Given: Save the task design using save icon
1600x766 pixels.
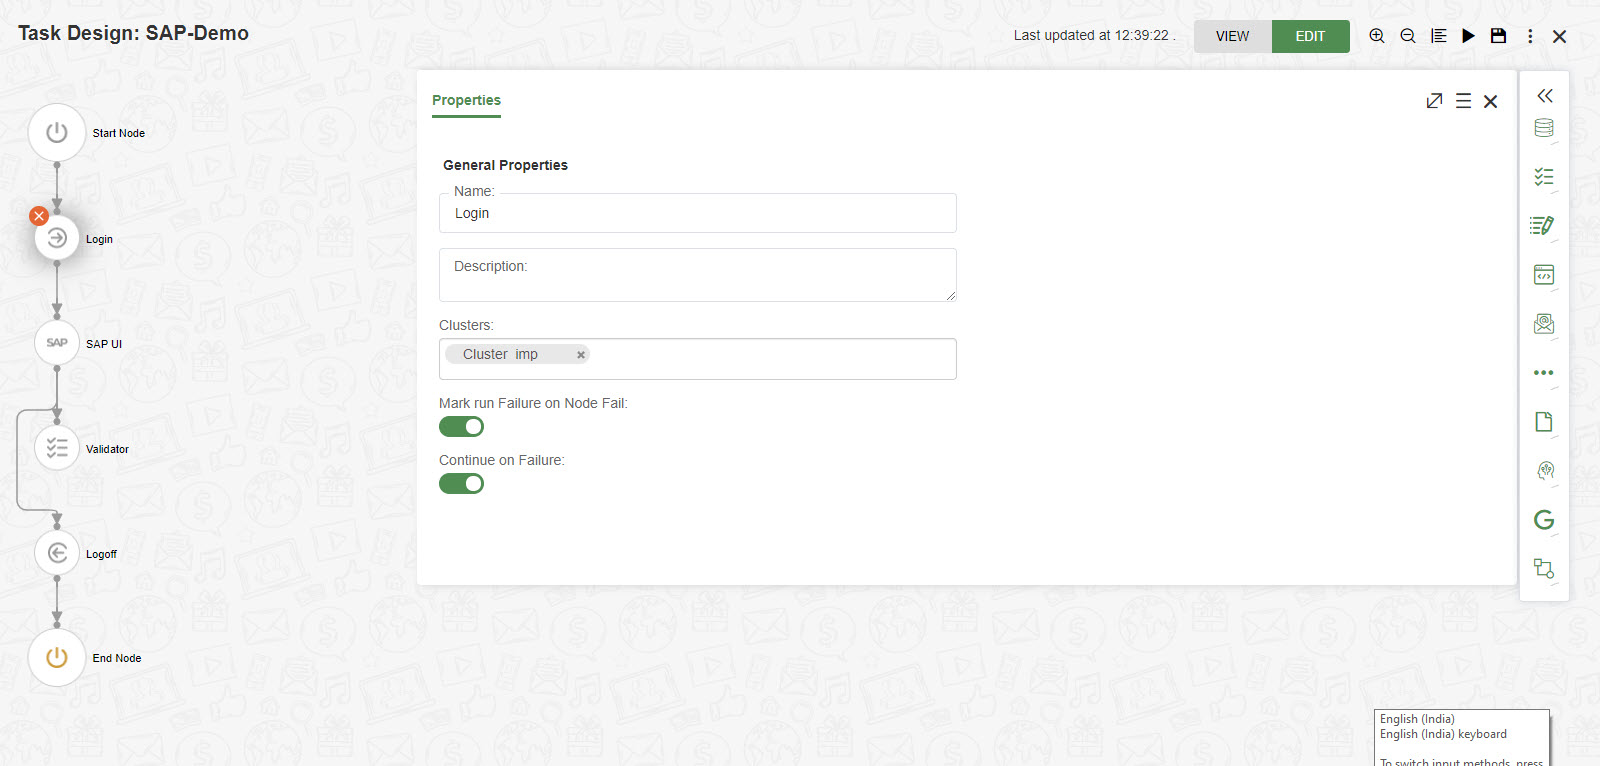Looking at the screenshot, I should point(1498,35).
